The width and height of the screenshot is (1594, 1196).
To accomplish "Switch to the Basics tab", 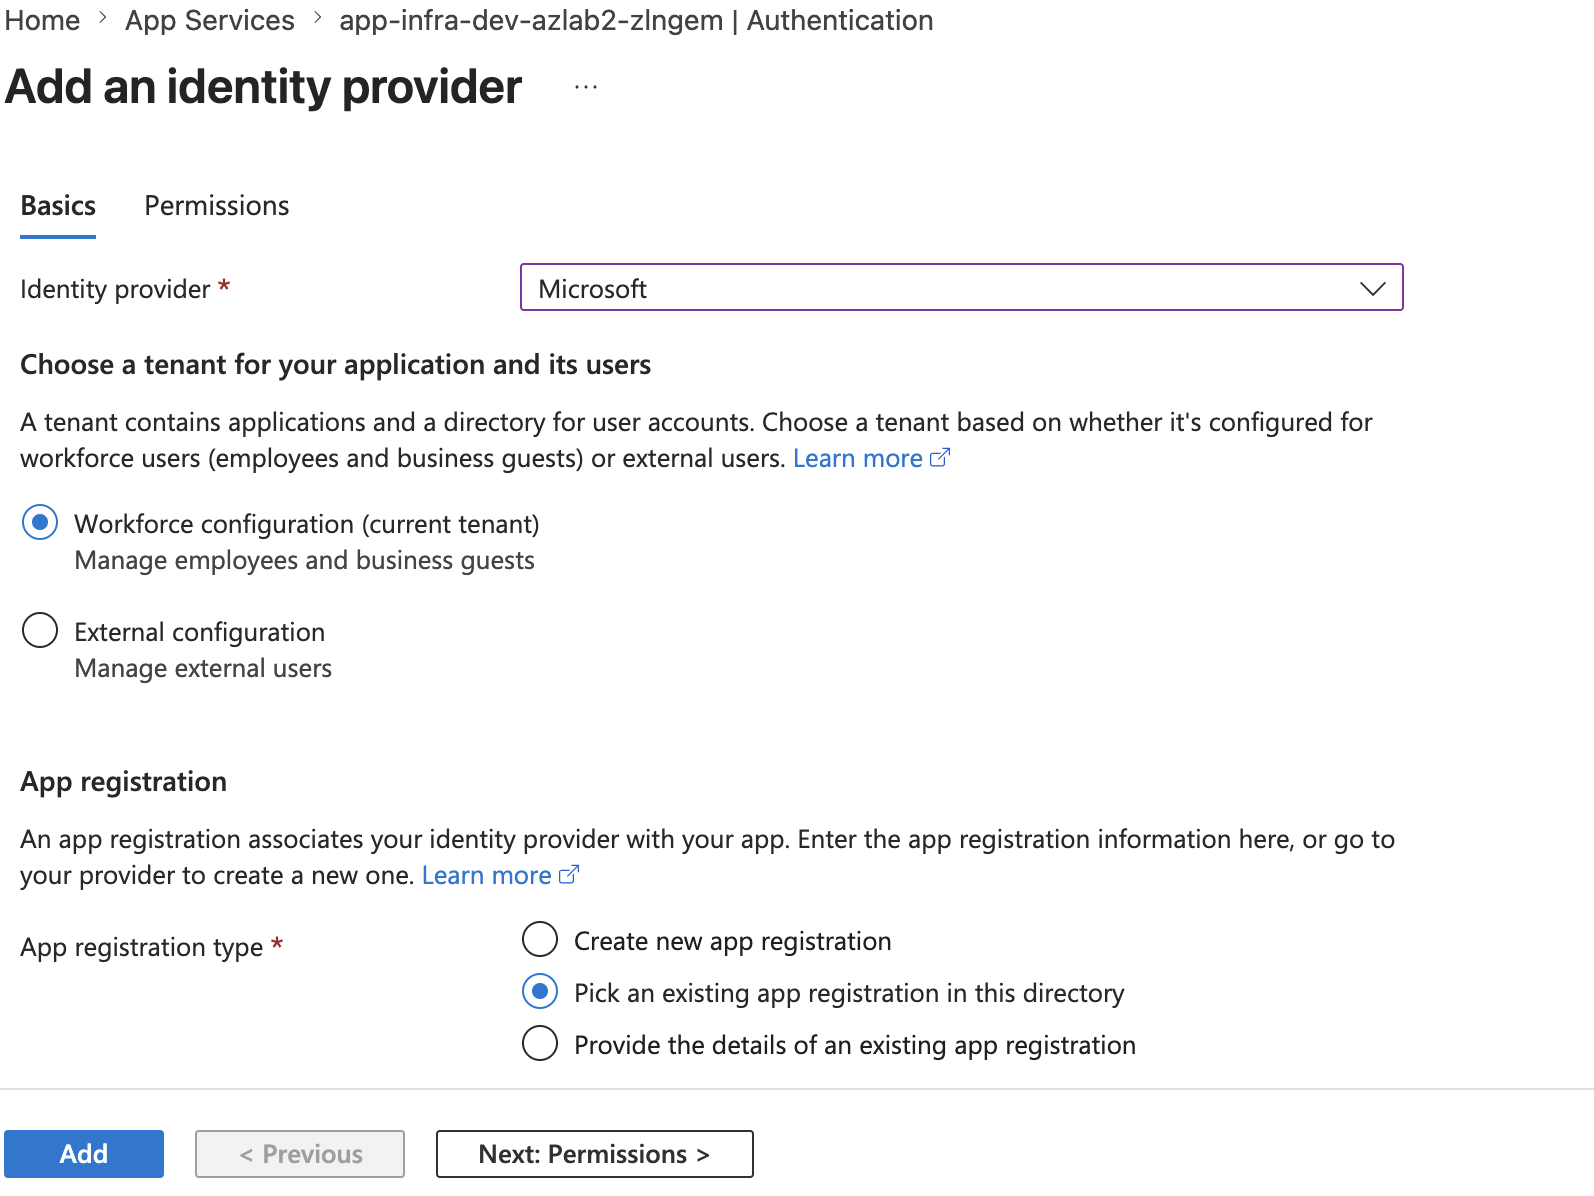I will tap(58, 206).
